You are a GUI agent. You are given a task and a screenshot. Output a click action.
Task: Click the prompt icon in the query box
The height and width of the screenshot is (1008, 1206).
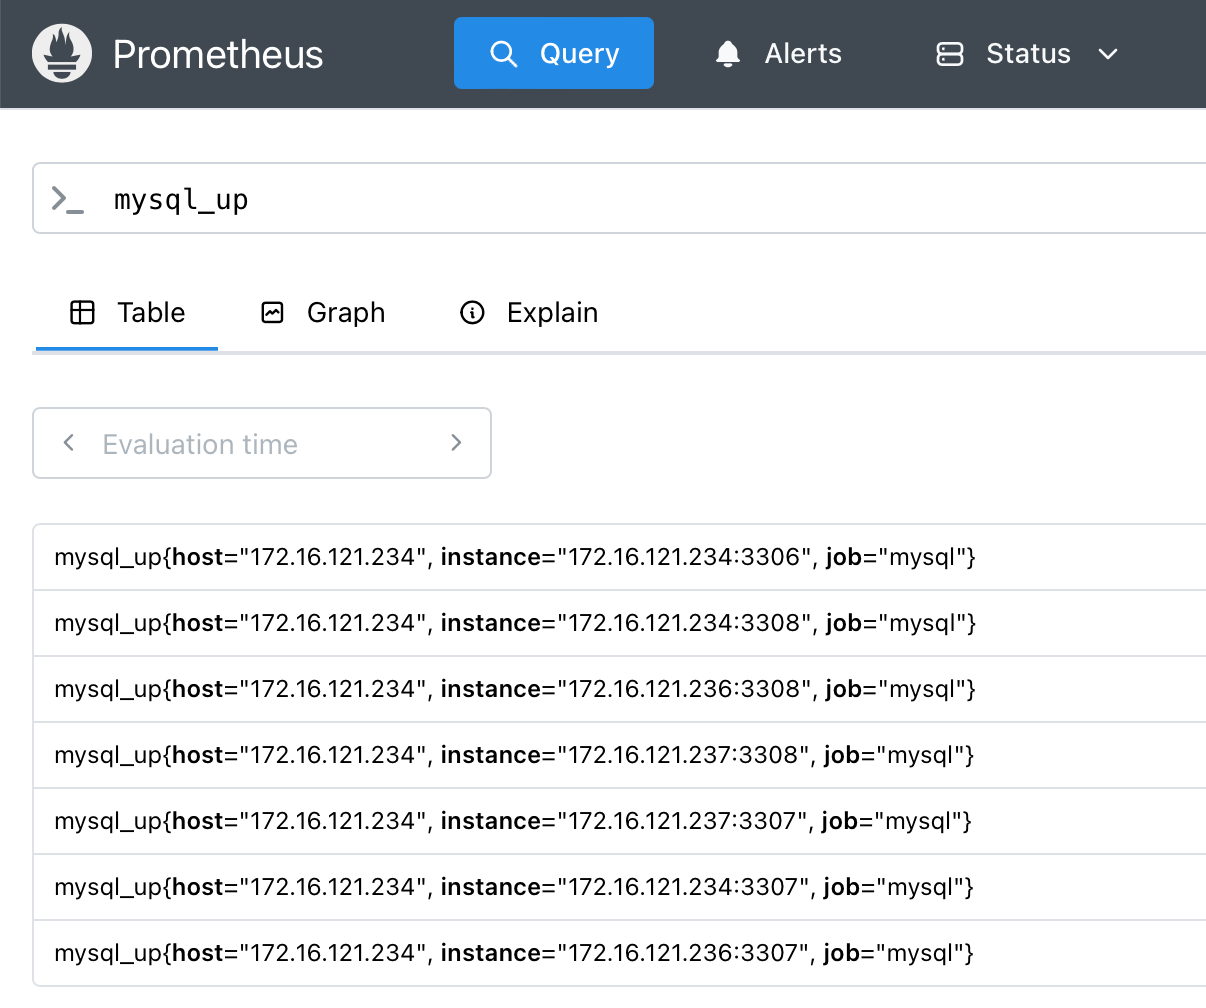coord(67,199)
